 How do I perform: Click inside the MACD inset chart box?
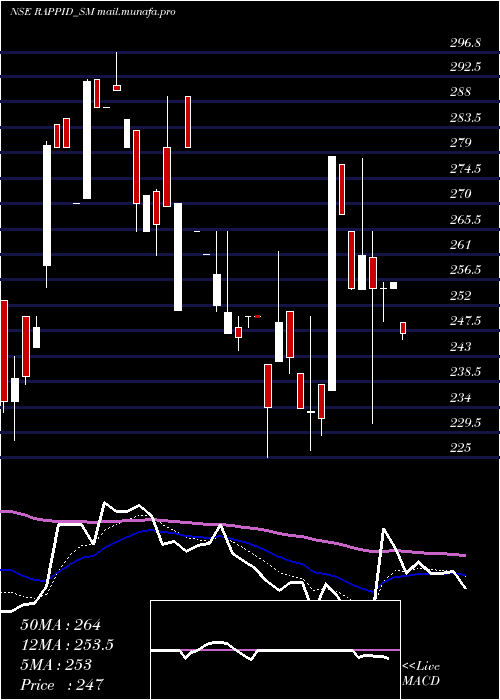click(275, 650)
